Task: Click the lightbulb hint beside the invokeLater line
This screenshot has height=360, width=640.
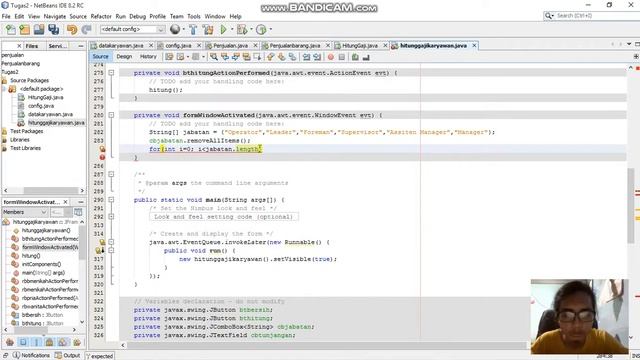Action: 102,242
